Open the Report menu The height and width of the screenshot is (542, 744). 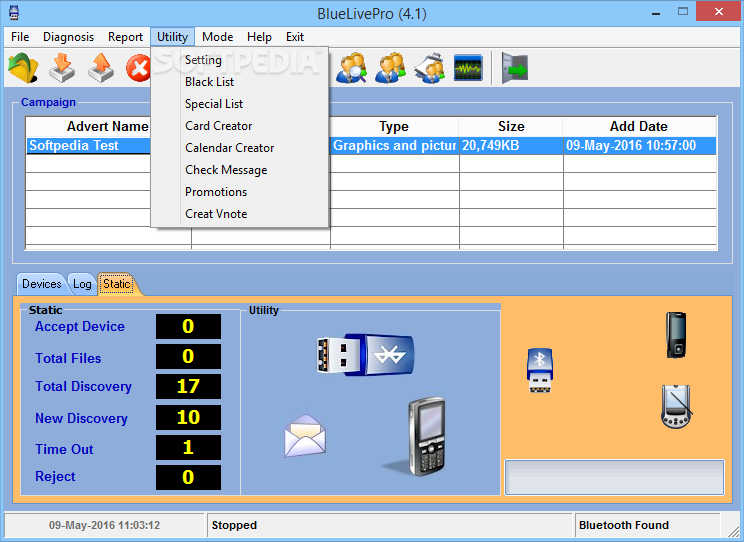125,37
